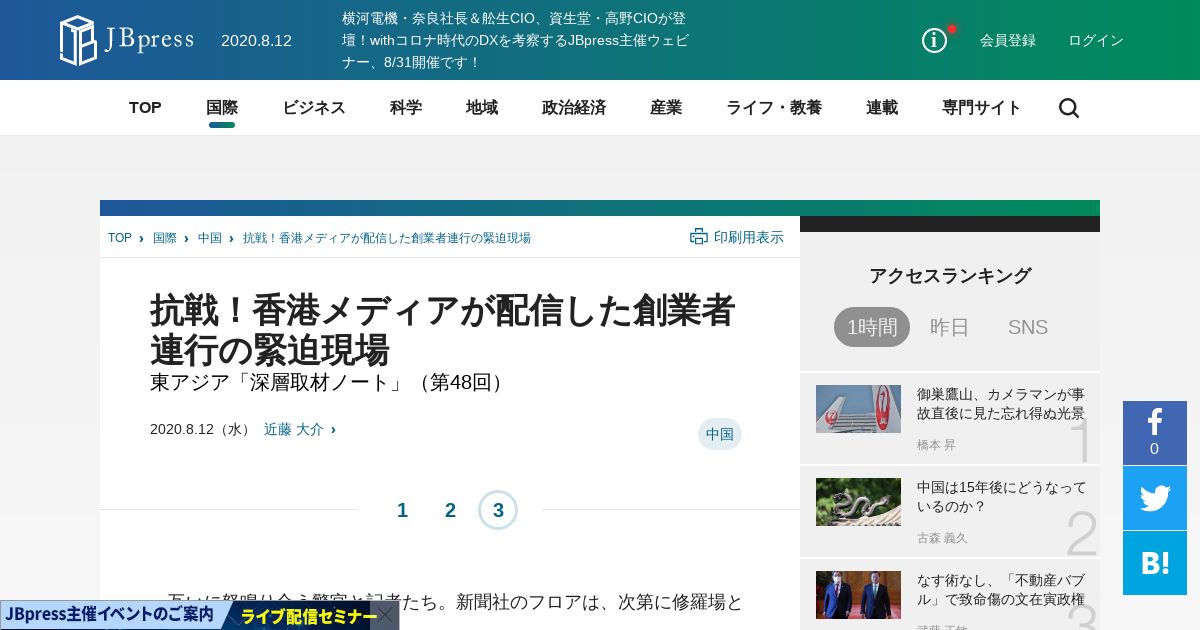1200x630 pixels.
Task: Switch ranking to 昨日 tab
Action: 950,327
